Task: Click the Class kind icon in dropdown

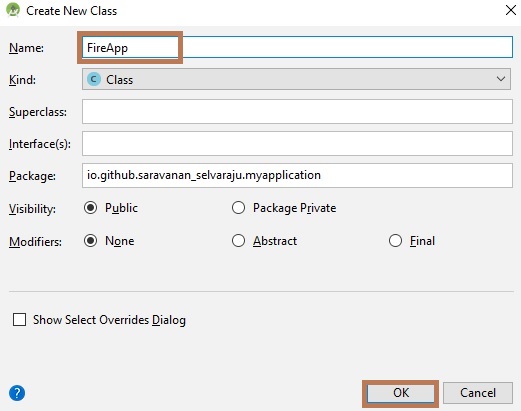Action: tap(94, 79)
